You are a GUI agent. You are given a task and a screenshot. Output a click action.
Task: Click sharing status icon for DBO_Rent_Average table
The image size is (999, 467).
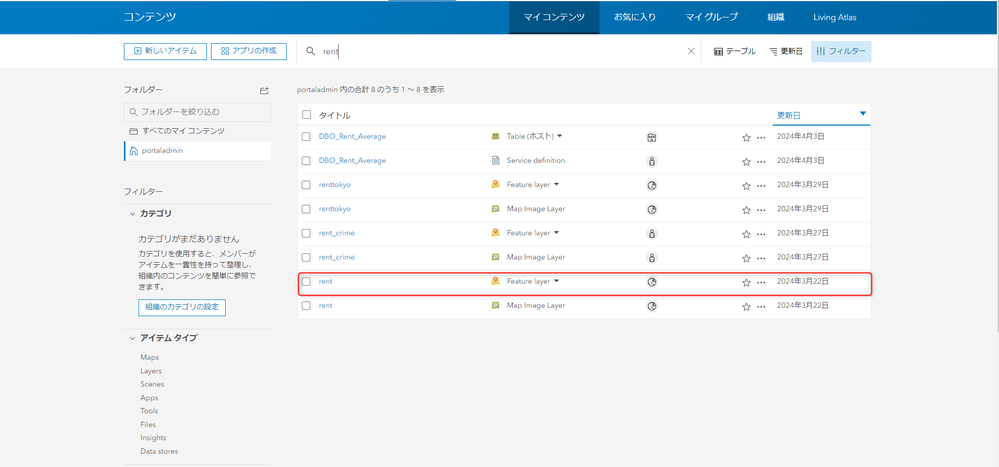coord(651,137)
